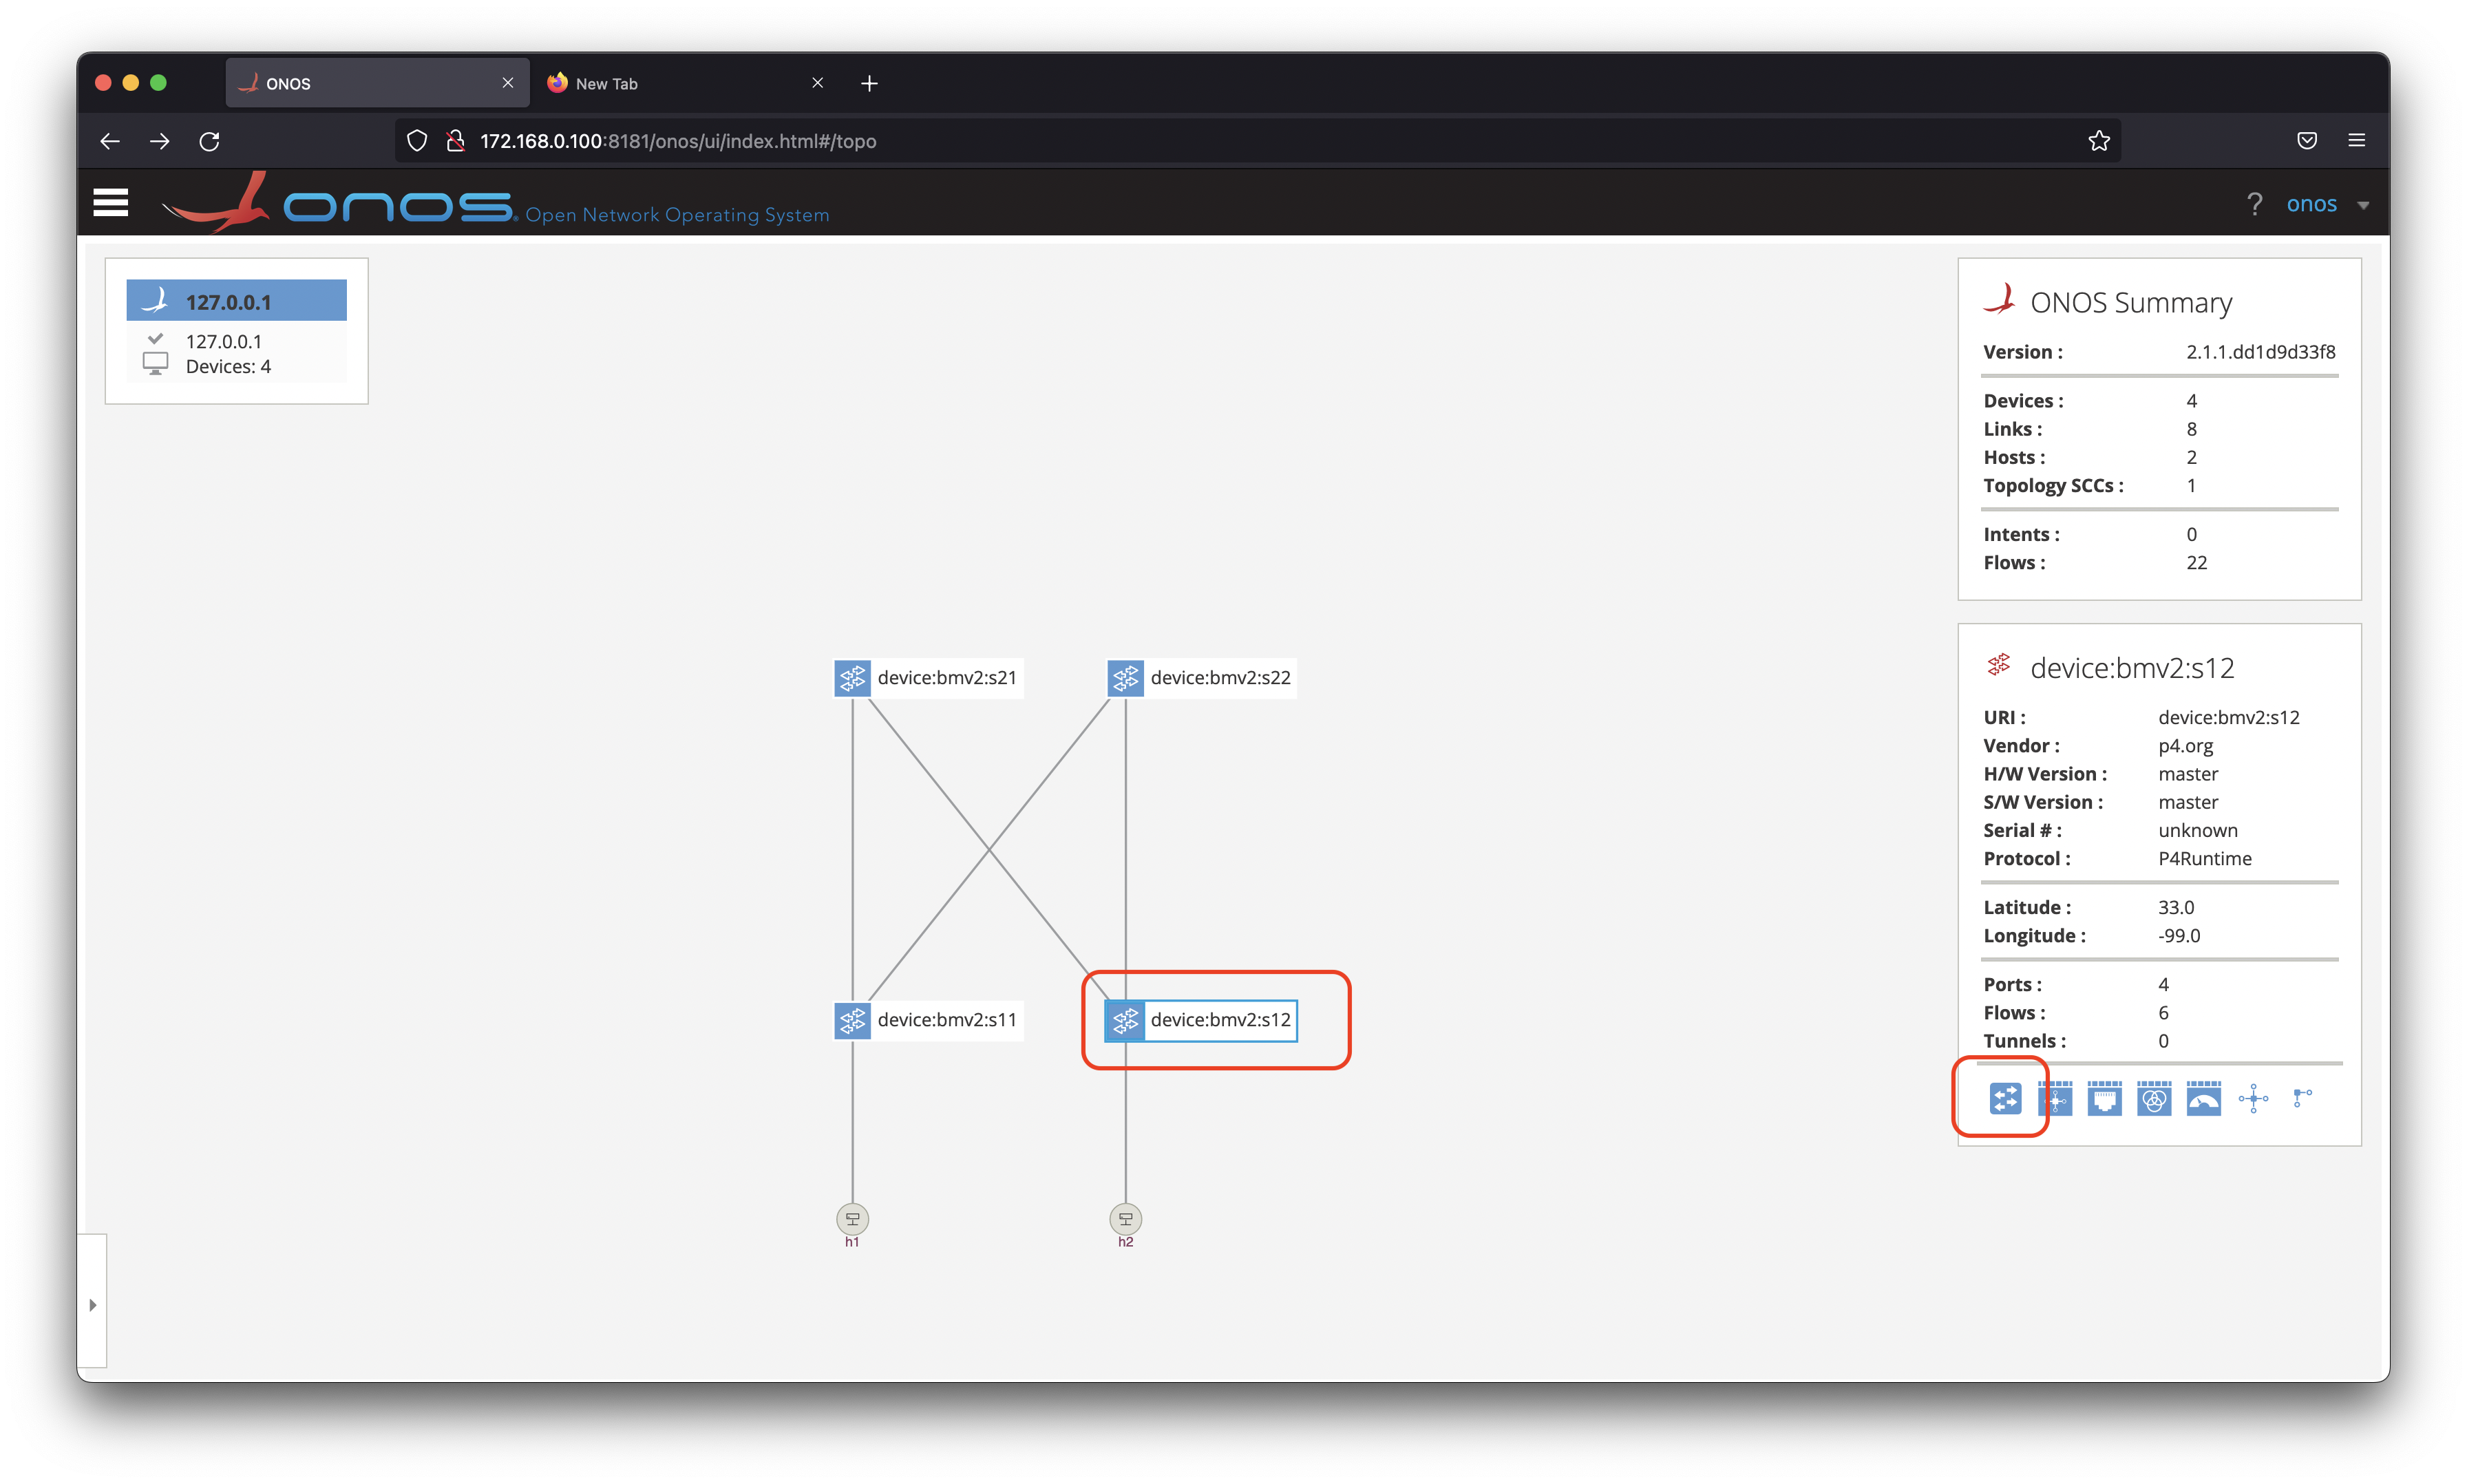Click the URI value device:bmv2:s12
Screen dimensions: 2467x1484
pyautogui.click(x=2228, y=718)
